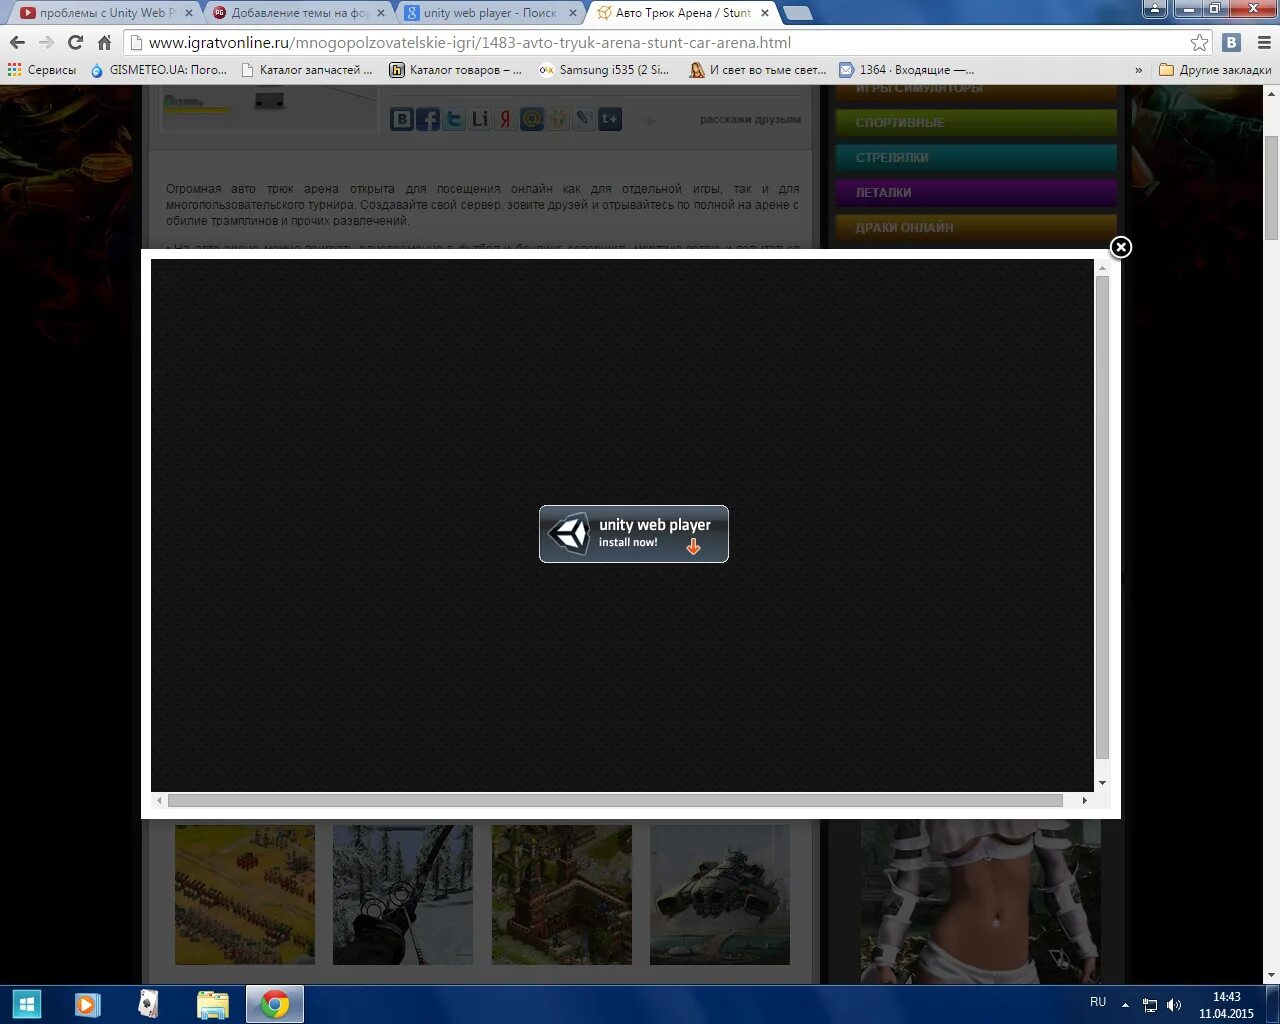Click the popup's vertical scrollbar thumb
The width and height of the screenshot is (1280, 1024).
(1102, 516)
